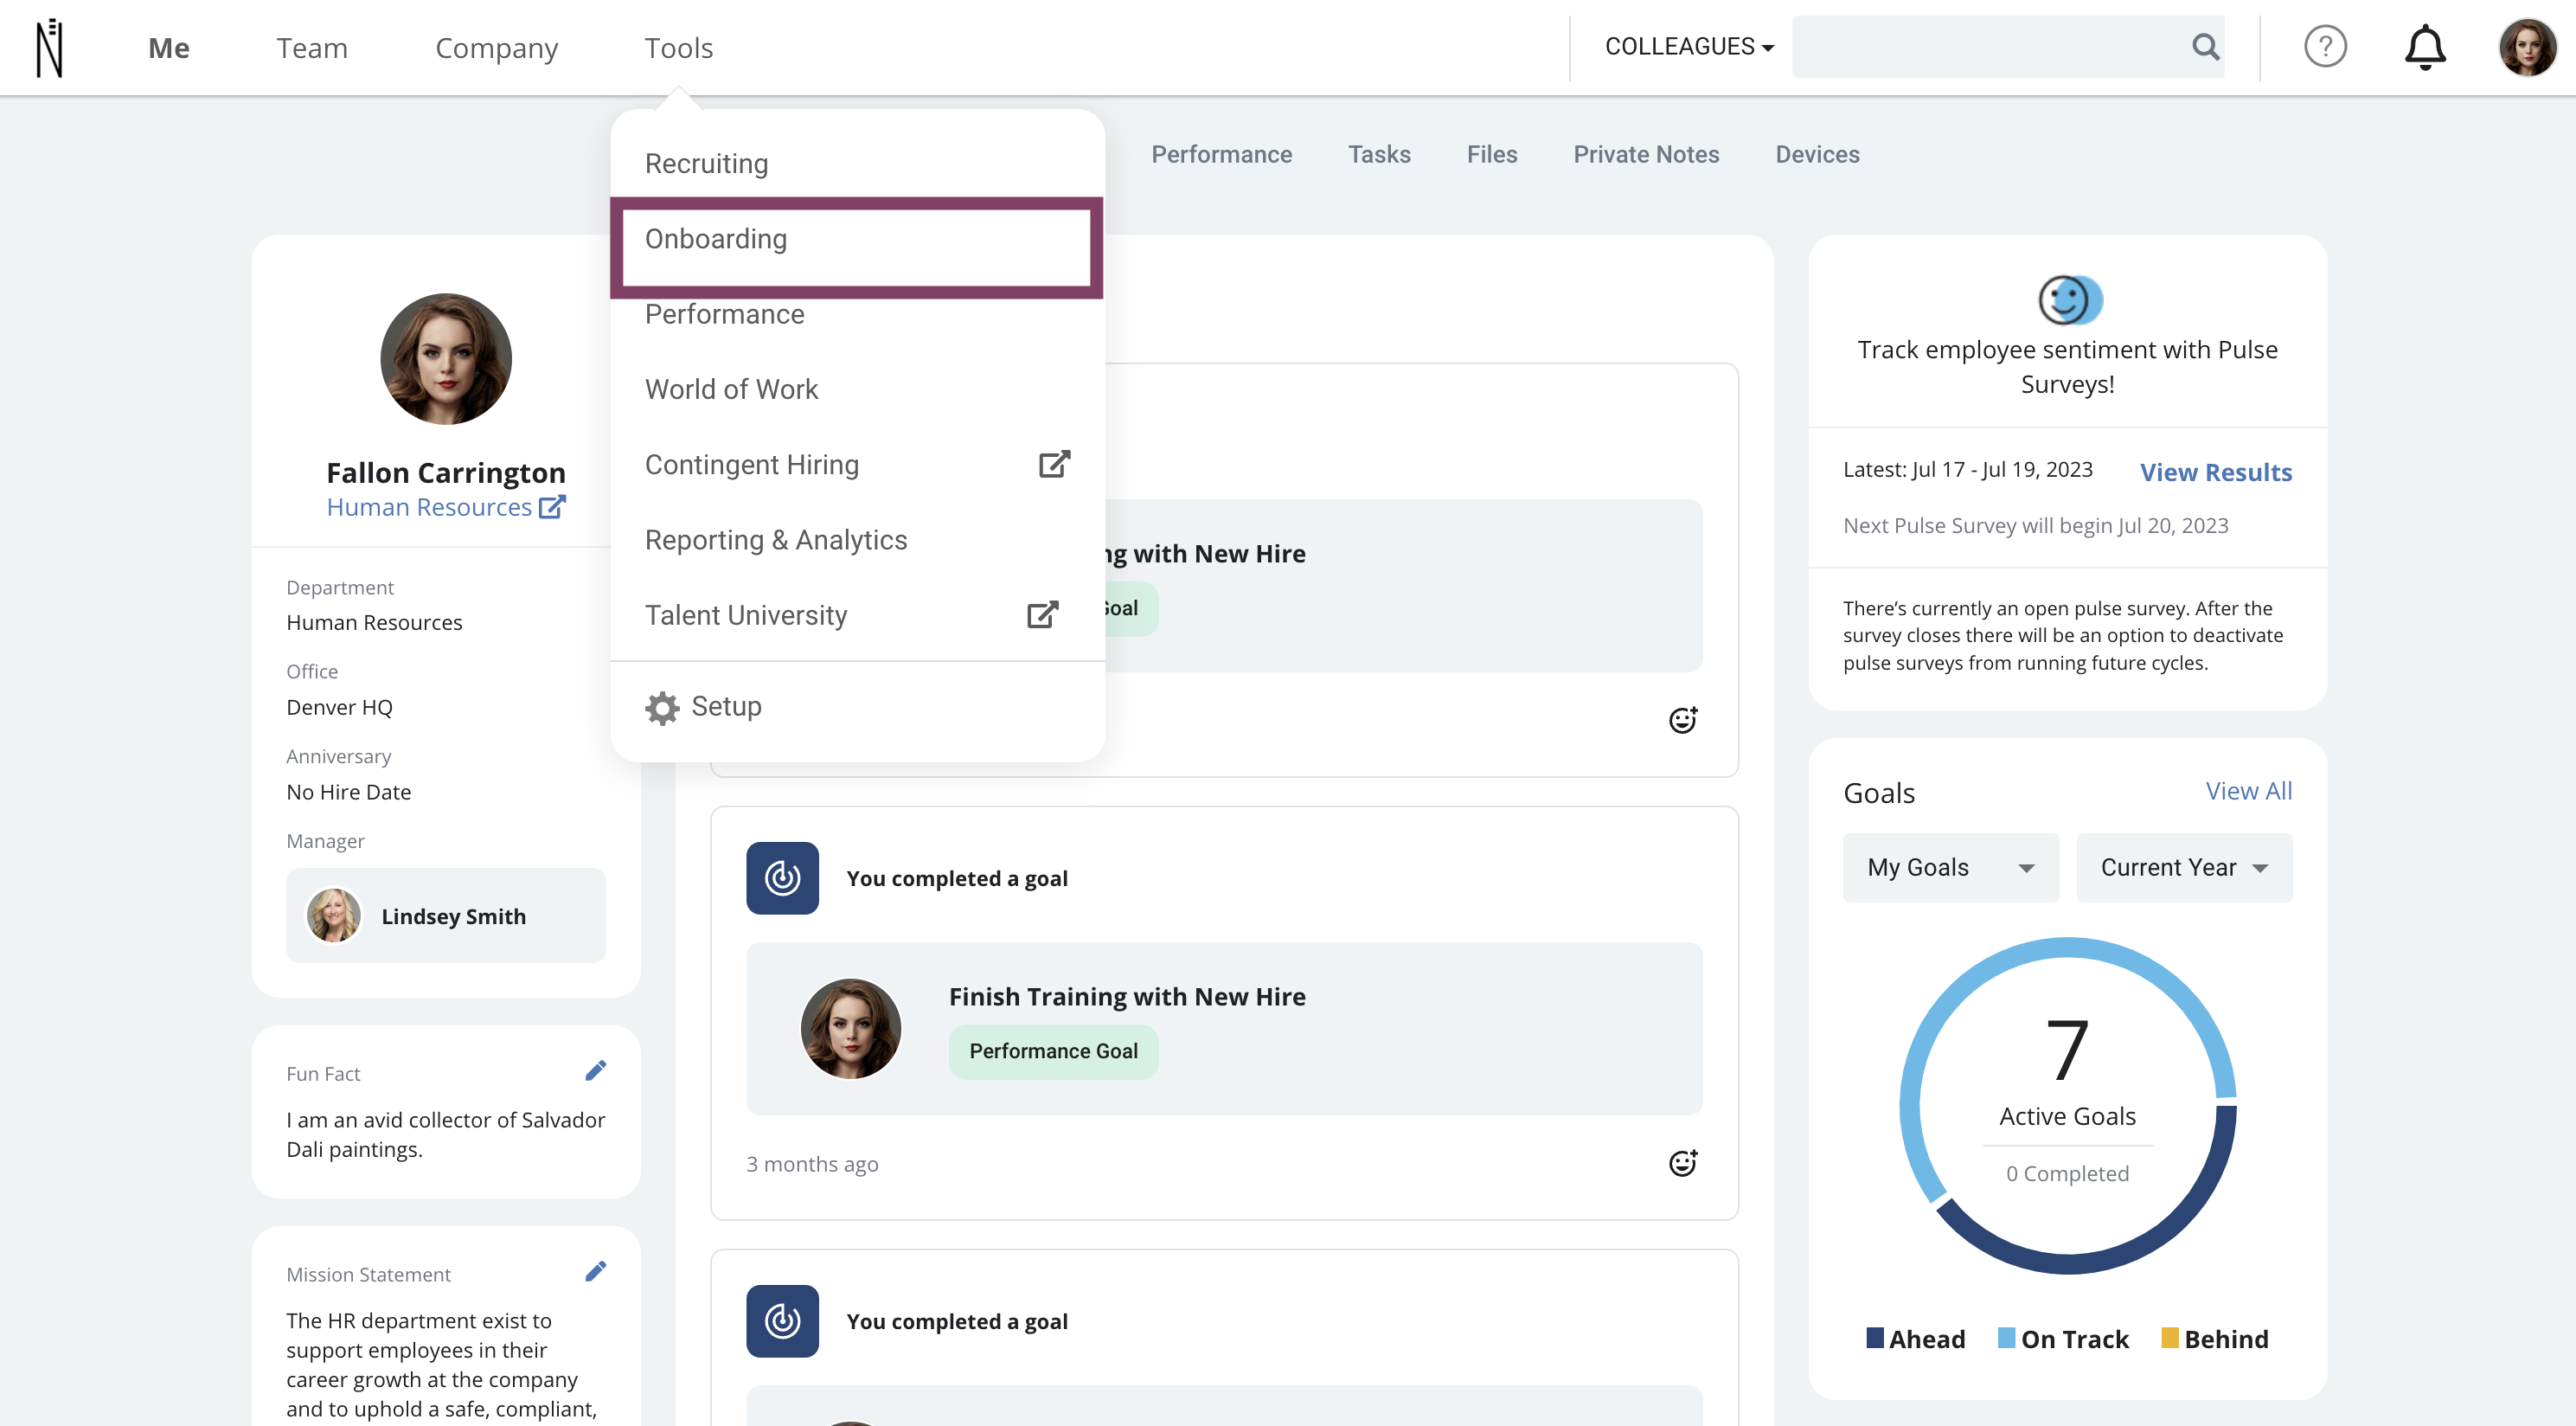Switch to the Files tab
The height and width of the screenshot is (1426, 2576).
[x=1492, y=154]
